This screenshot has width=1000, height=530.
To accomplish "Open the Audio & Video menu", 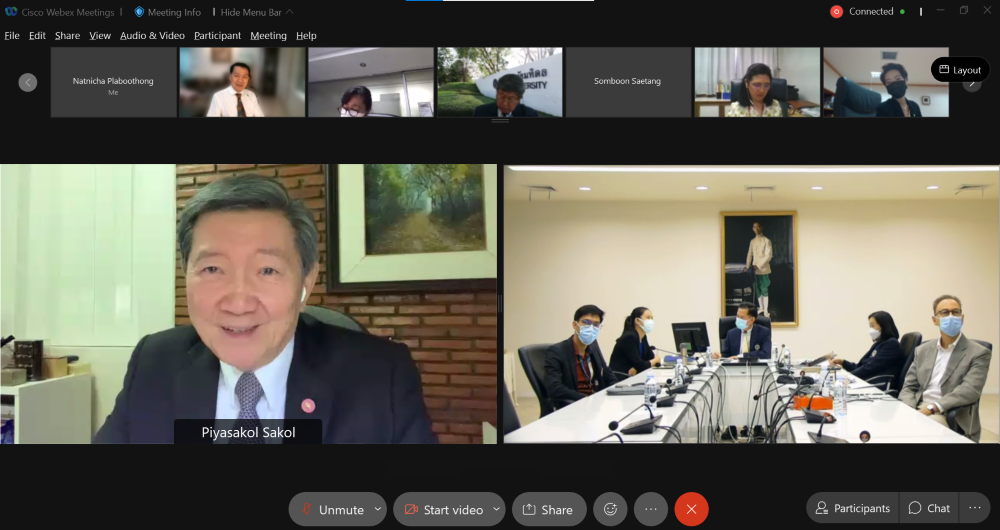I will tap(152, 36).
